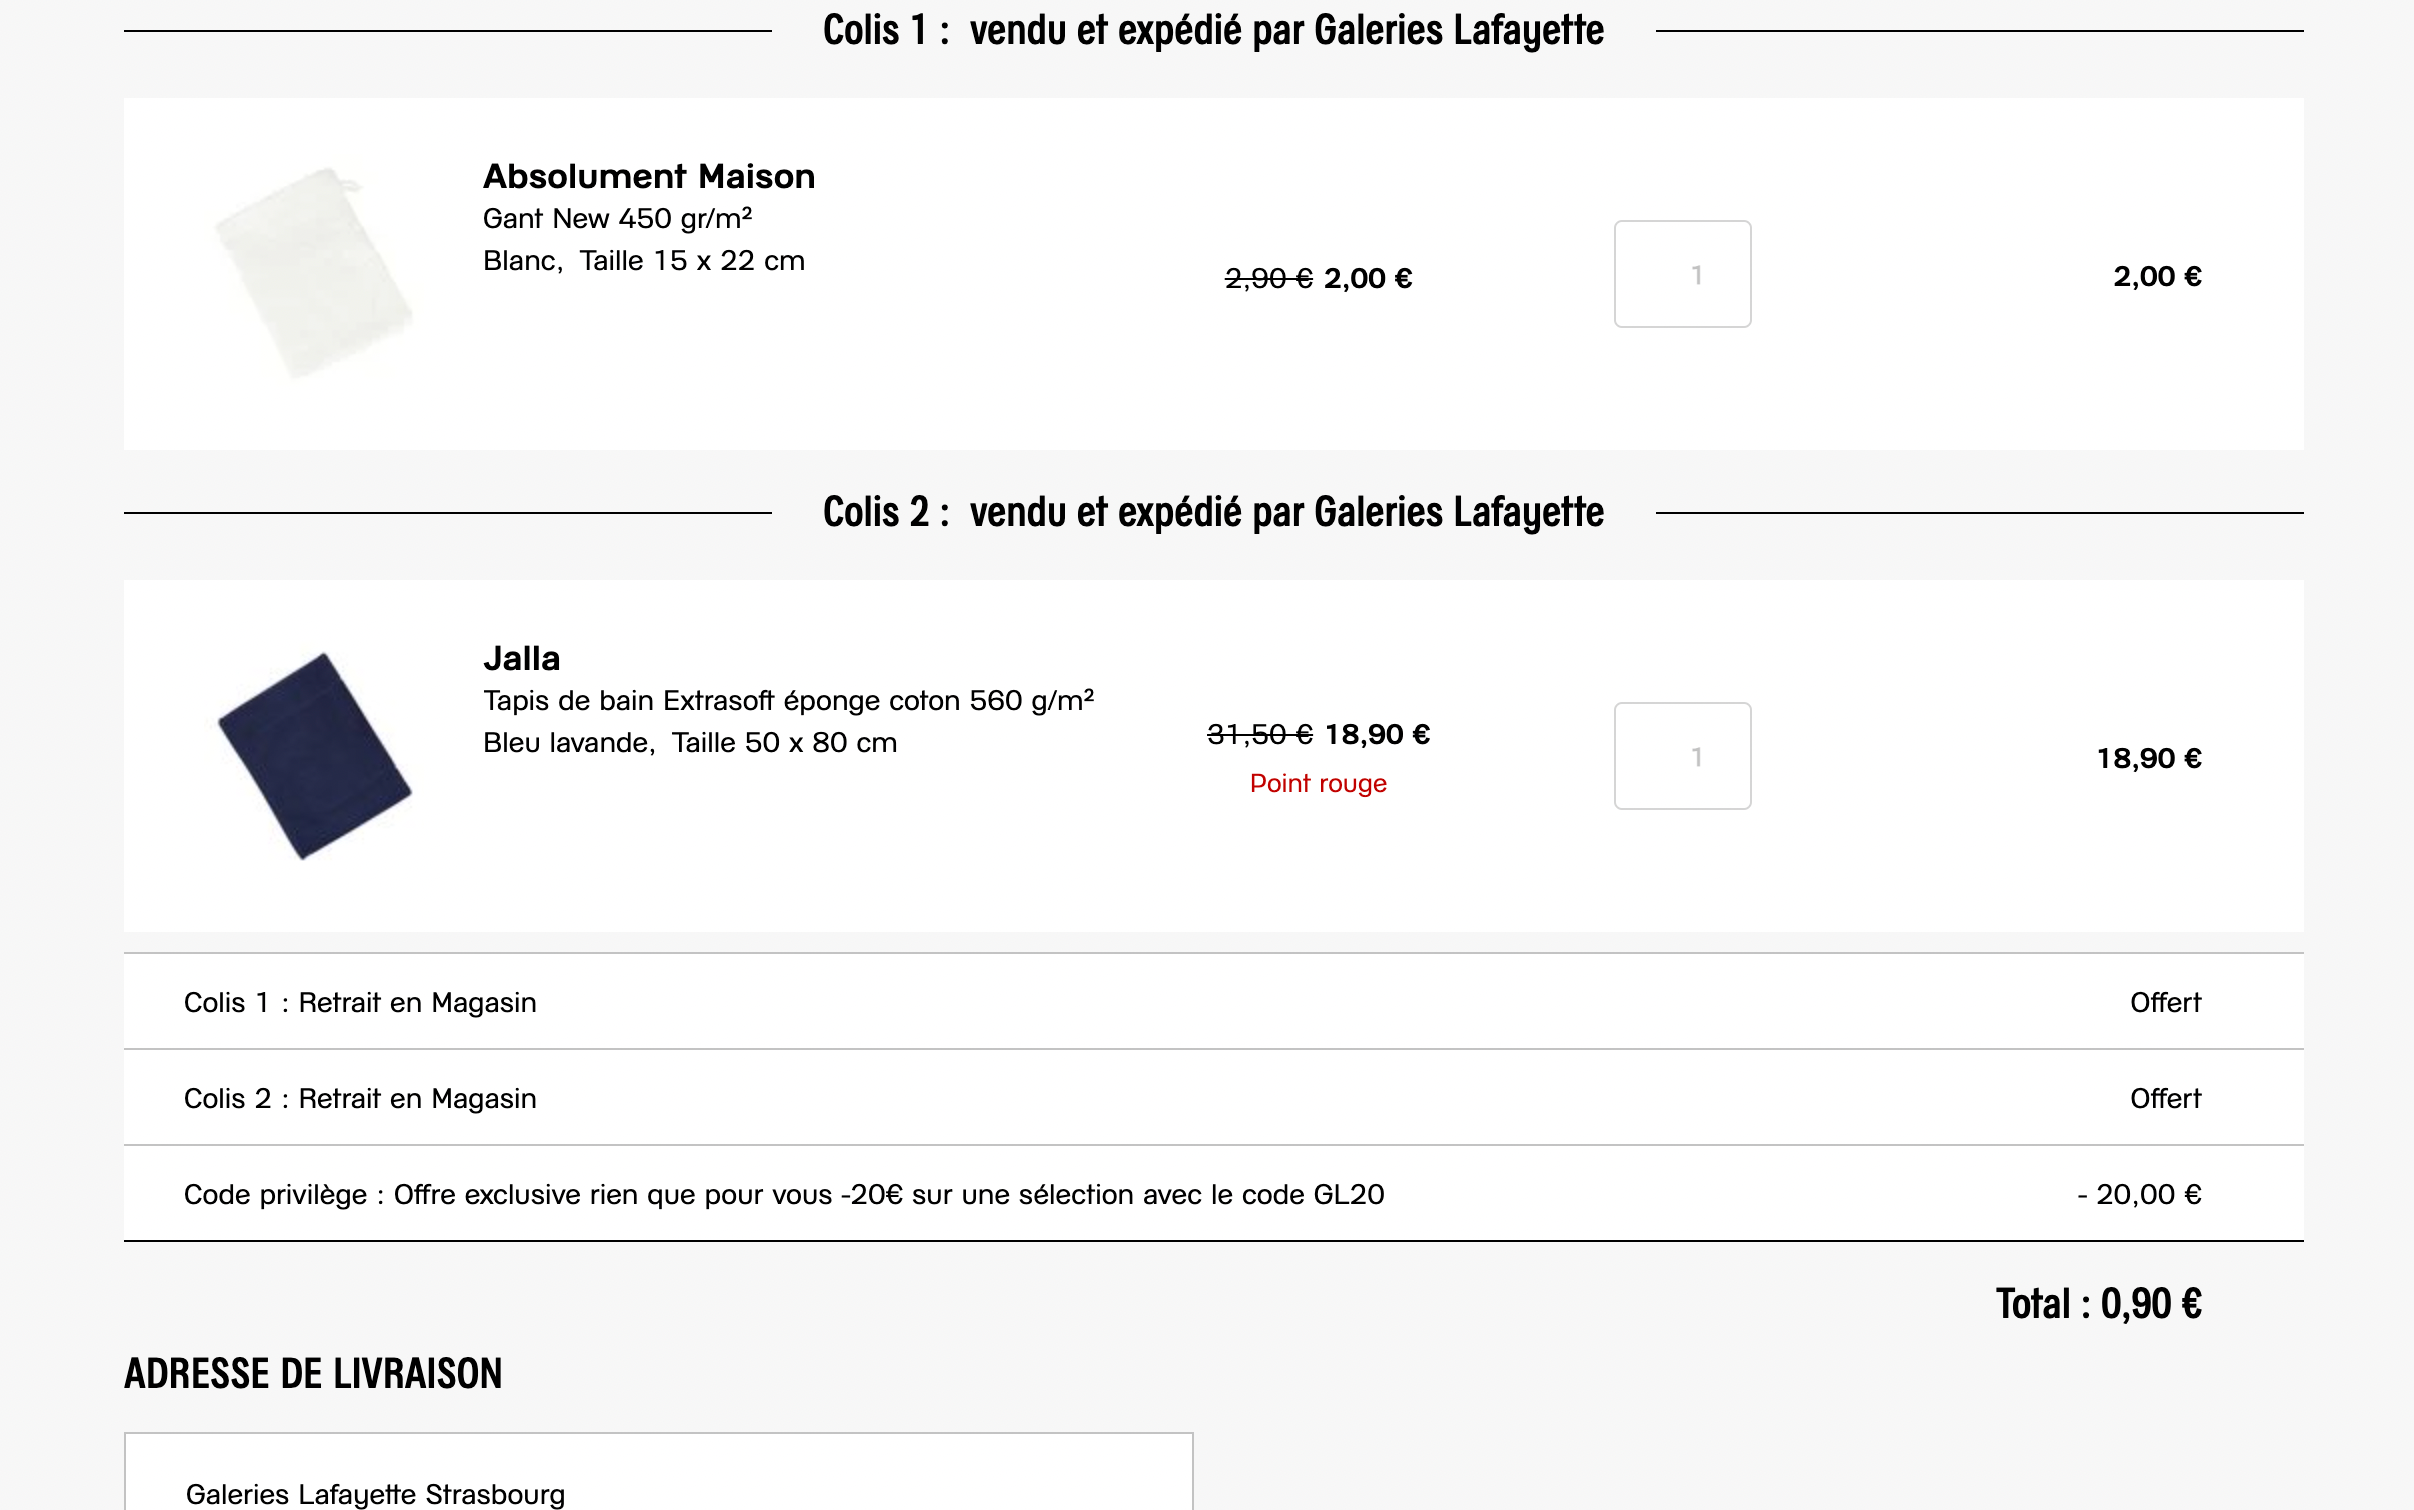
Task: Click Colis 1 Retrait en Magasin row
Action: click(x=360, y=1002)
